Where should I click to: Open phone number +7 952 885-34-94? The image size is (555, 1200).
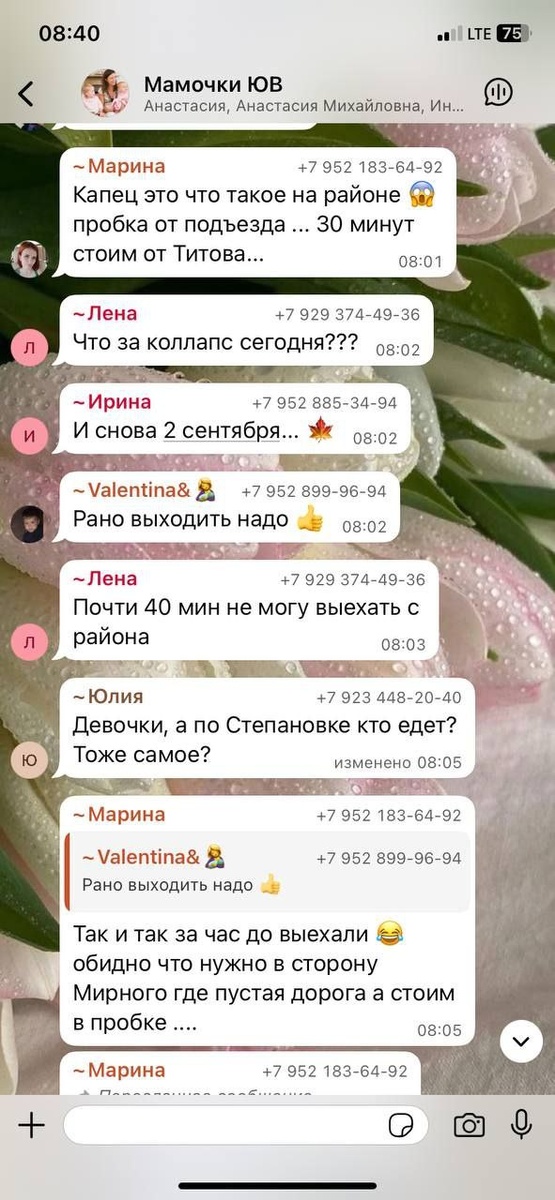[324, 403]
